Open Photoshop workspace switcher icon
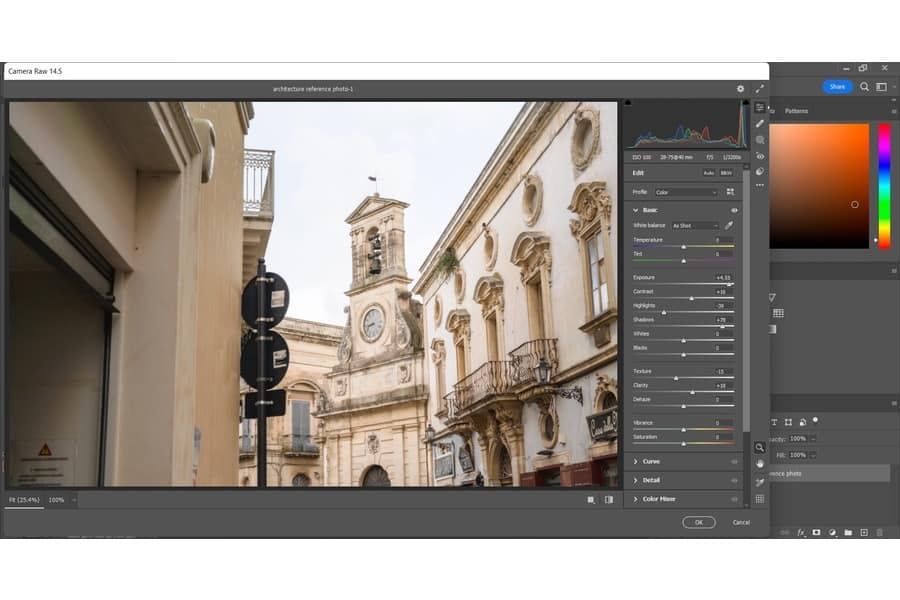 point(882,87)
